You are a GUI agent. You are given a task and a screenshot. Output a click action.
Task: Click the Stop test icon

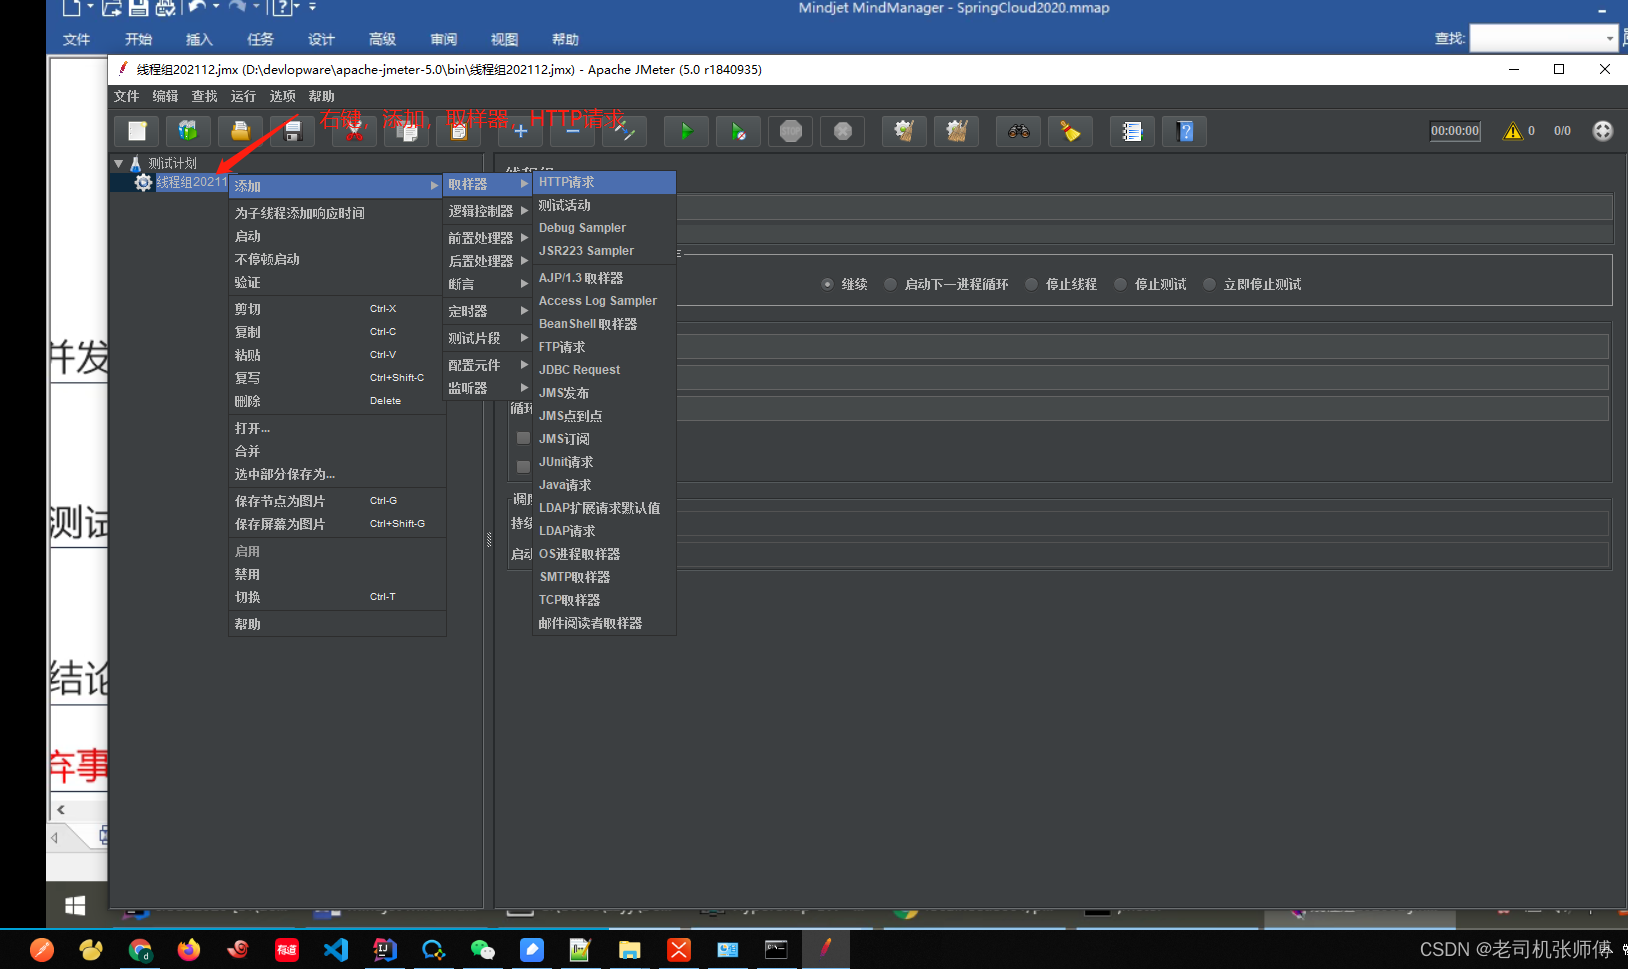(791, 131)
